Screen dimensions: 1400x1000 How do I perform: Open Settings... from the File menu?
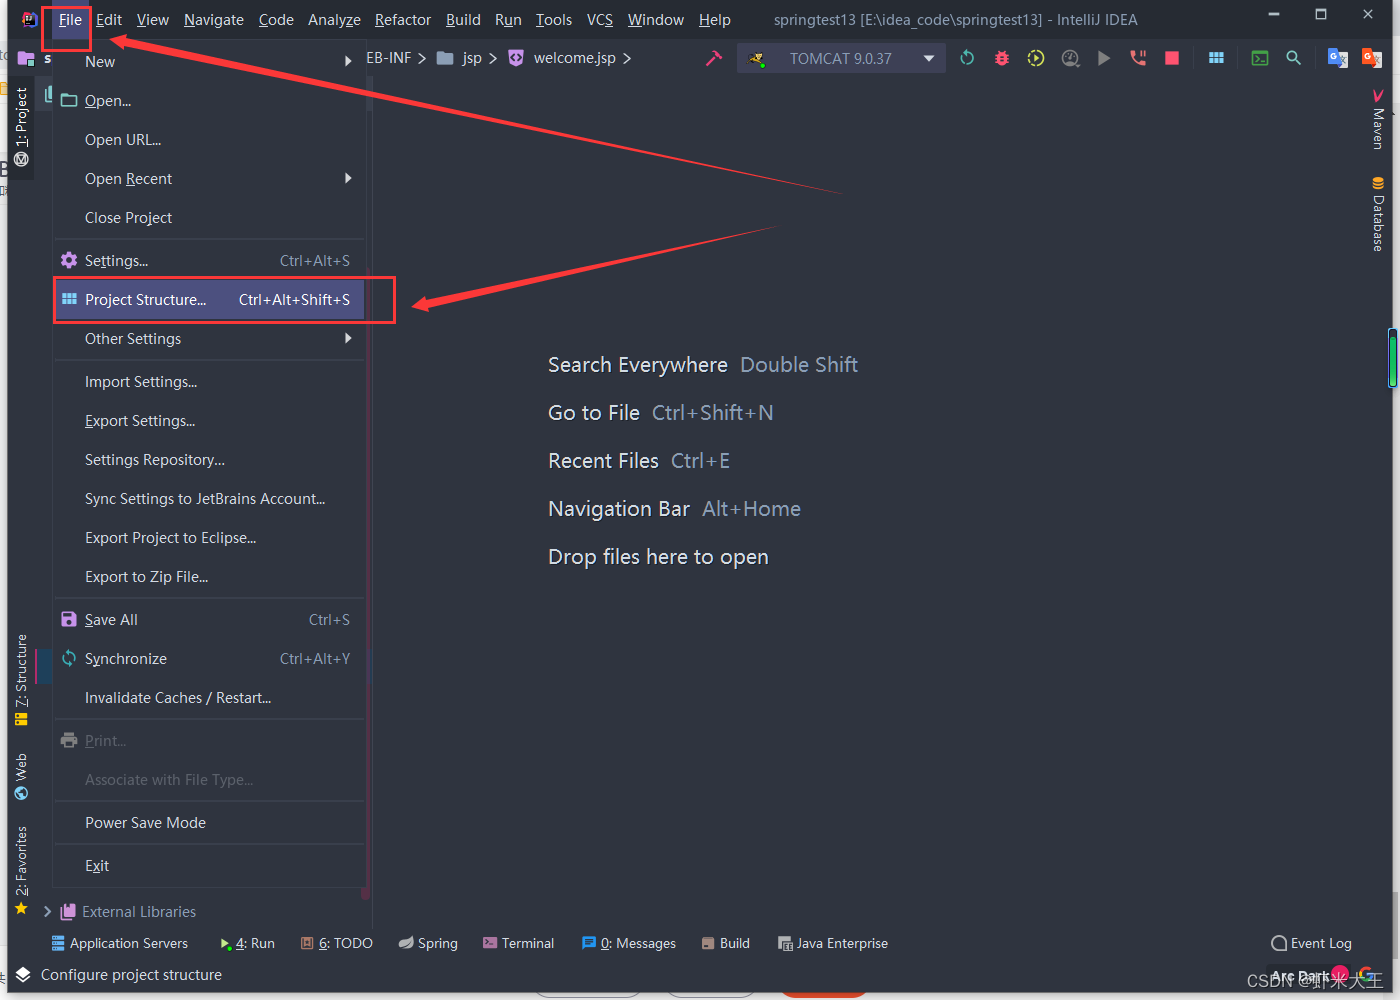(210, 260)
